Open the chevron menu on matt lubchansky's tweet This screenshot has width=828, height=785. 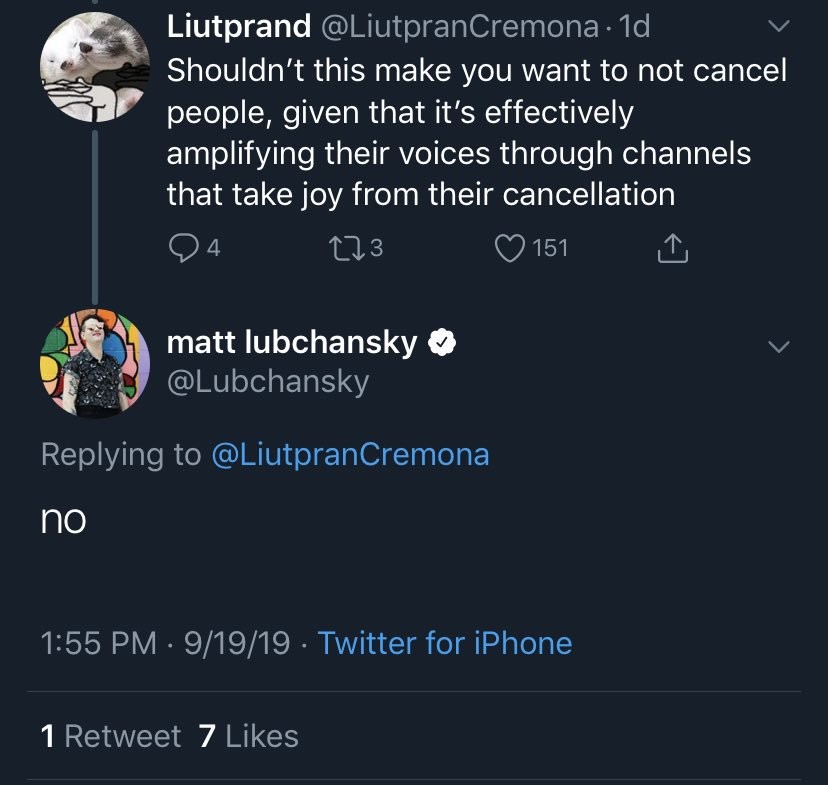pos(777,346)
